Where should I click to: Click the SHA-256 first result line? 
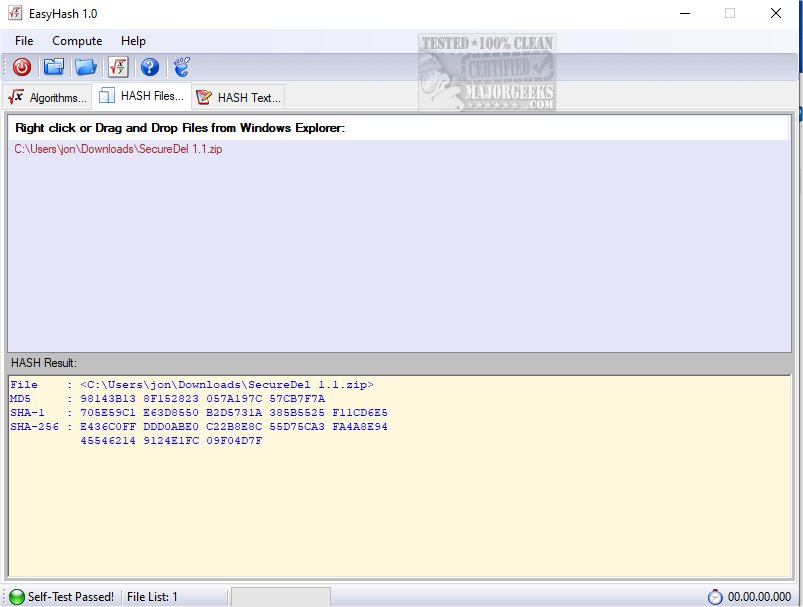tap(199, 427)
